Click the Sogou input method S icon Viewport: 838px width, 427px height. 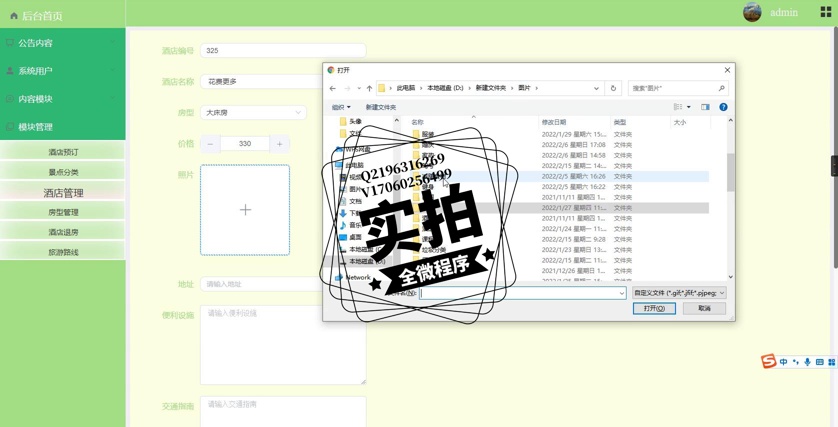768,362
